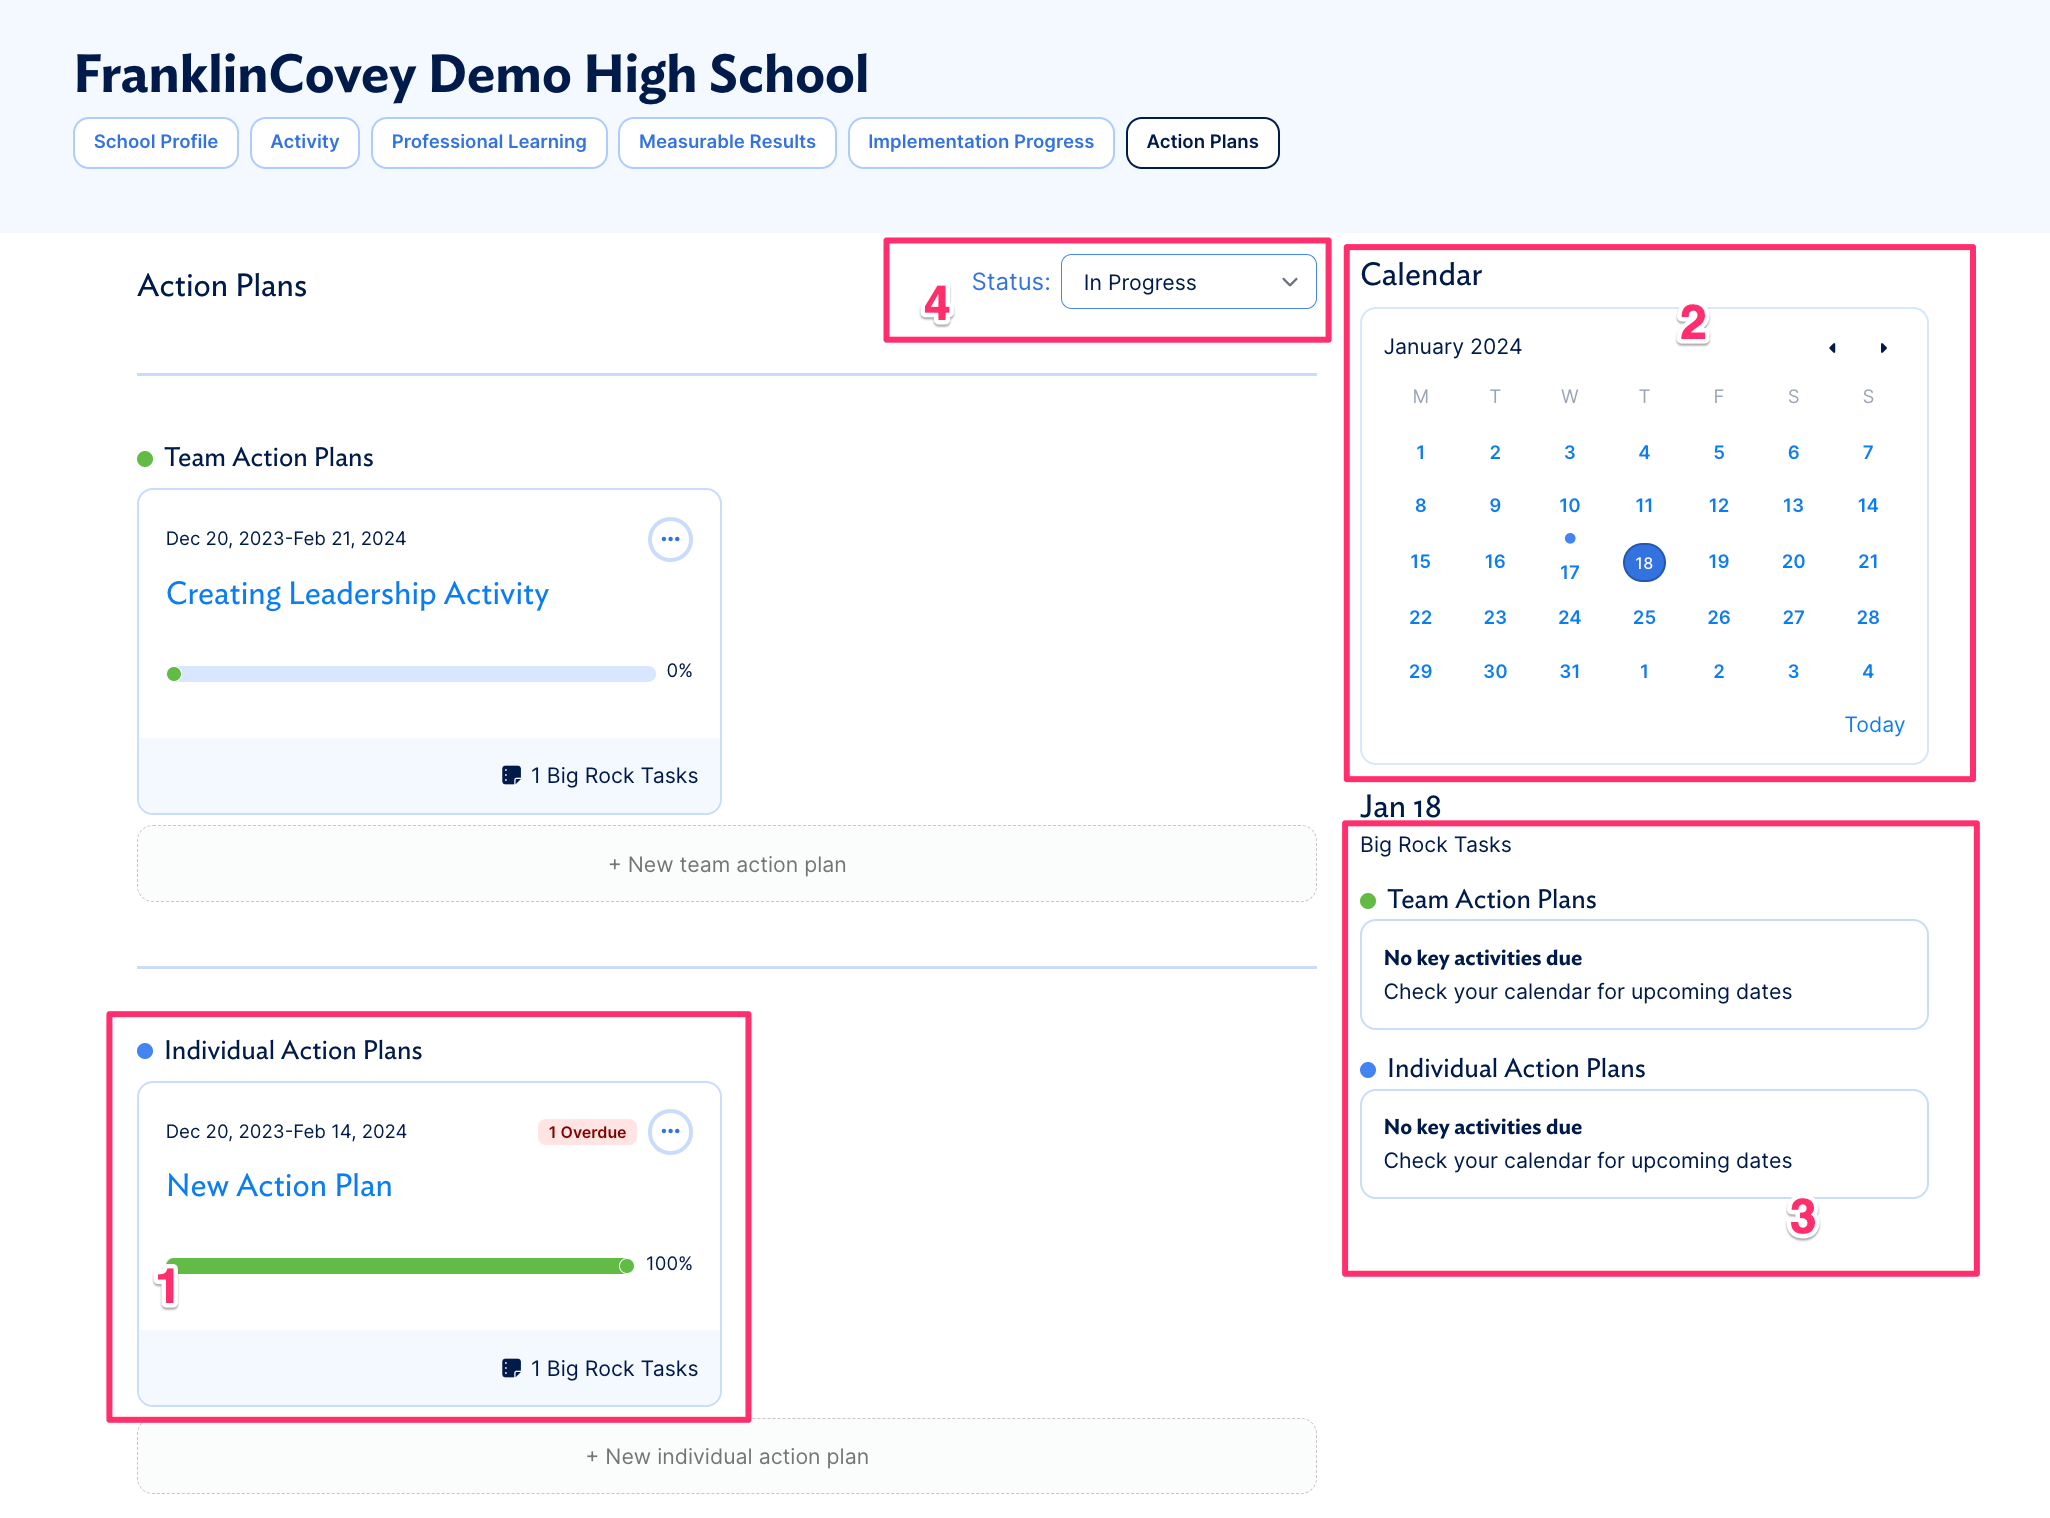Screen dimensions: 2050x1518
Task: Open the options menu on Creating Leadership Activity card
Action: 670,539
